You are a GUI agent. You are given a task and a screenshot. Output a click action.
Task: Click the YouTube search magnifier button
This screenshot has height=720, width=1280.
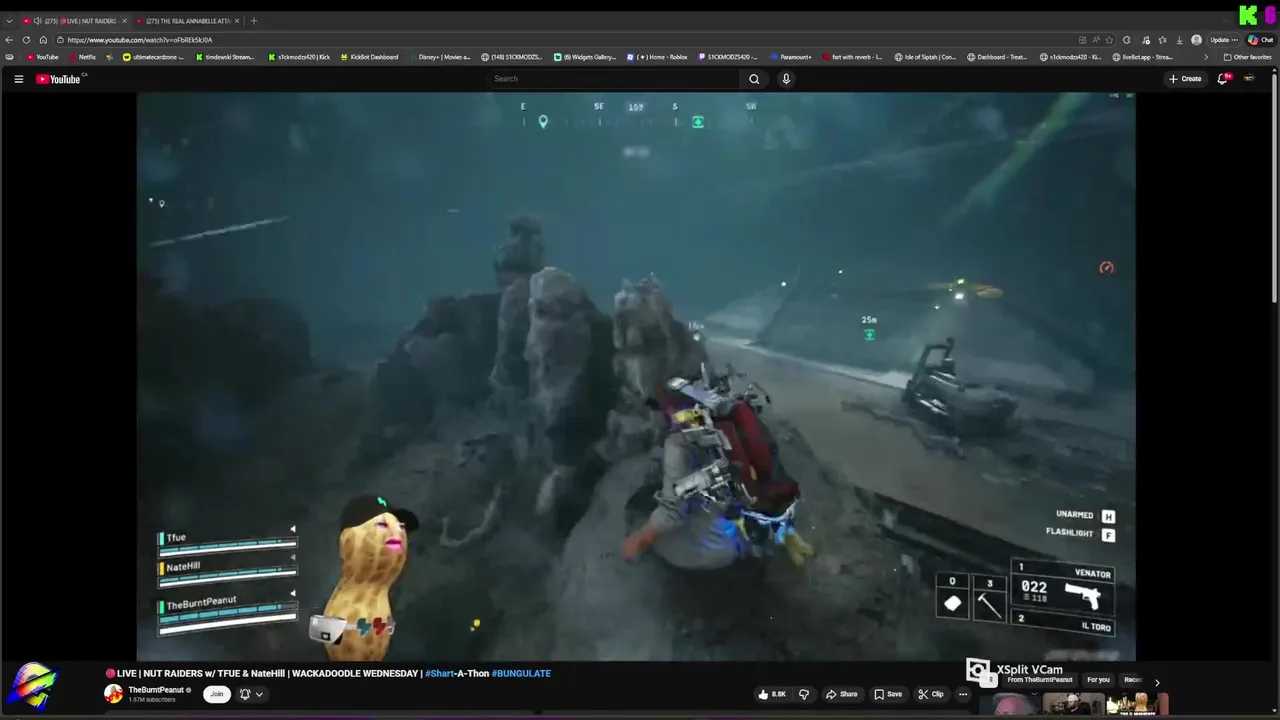coord(754,79)
